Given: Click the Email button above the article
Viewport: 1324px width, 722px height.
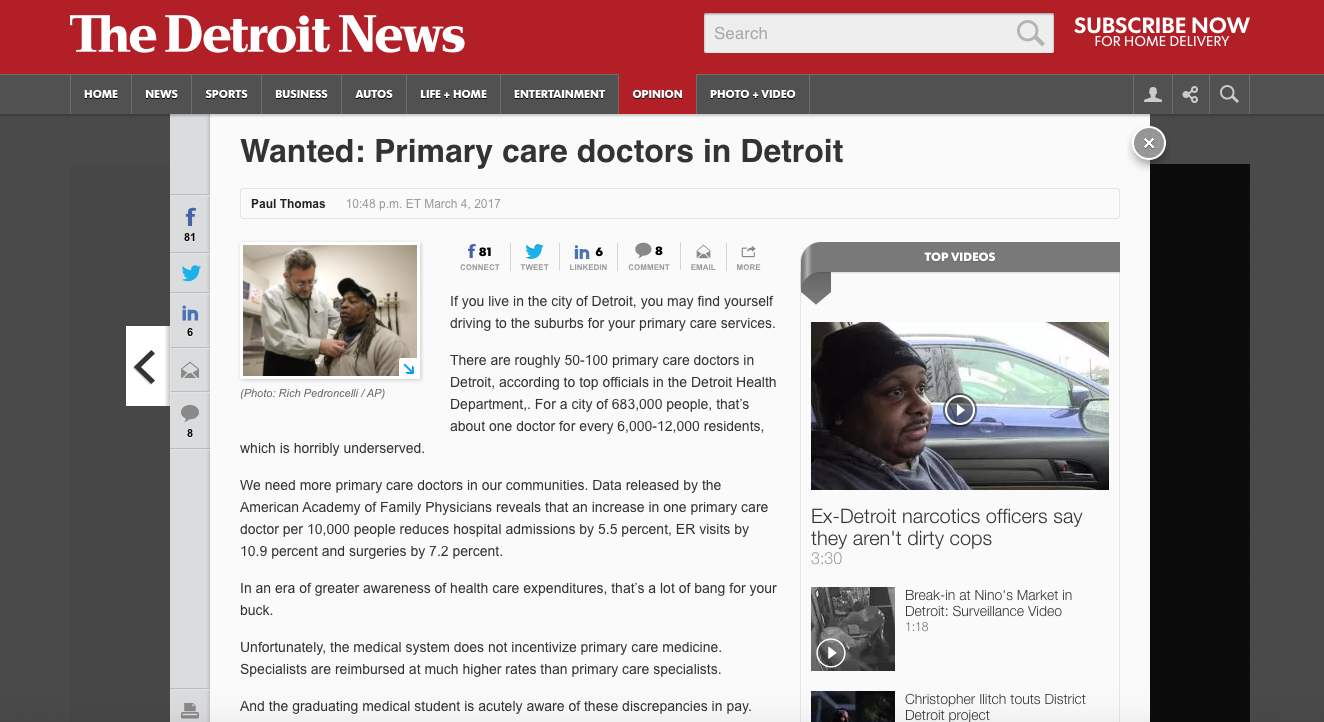Looking at the screenshot, I should click(703, 257).
